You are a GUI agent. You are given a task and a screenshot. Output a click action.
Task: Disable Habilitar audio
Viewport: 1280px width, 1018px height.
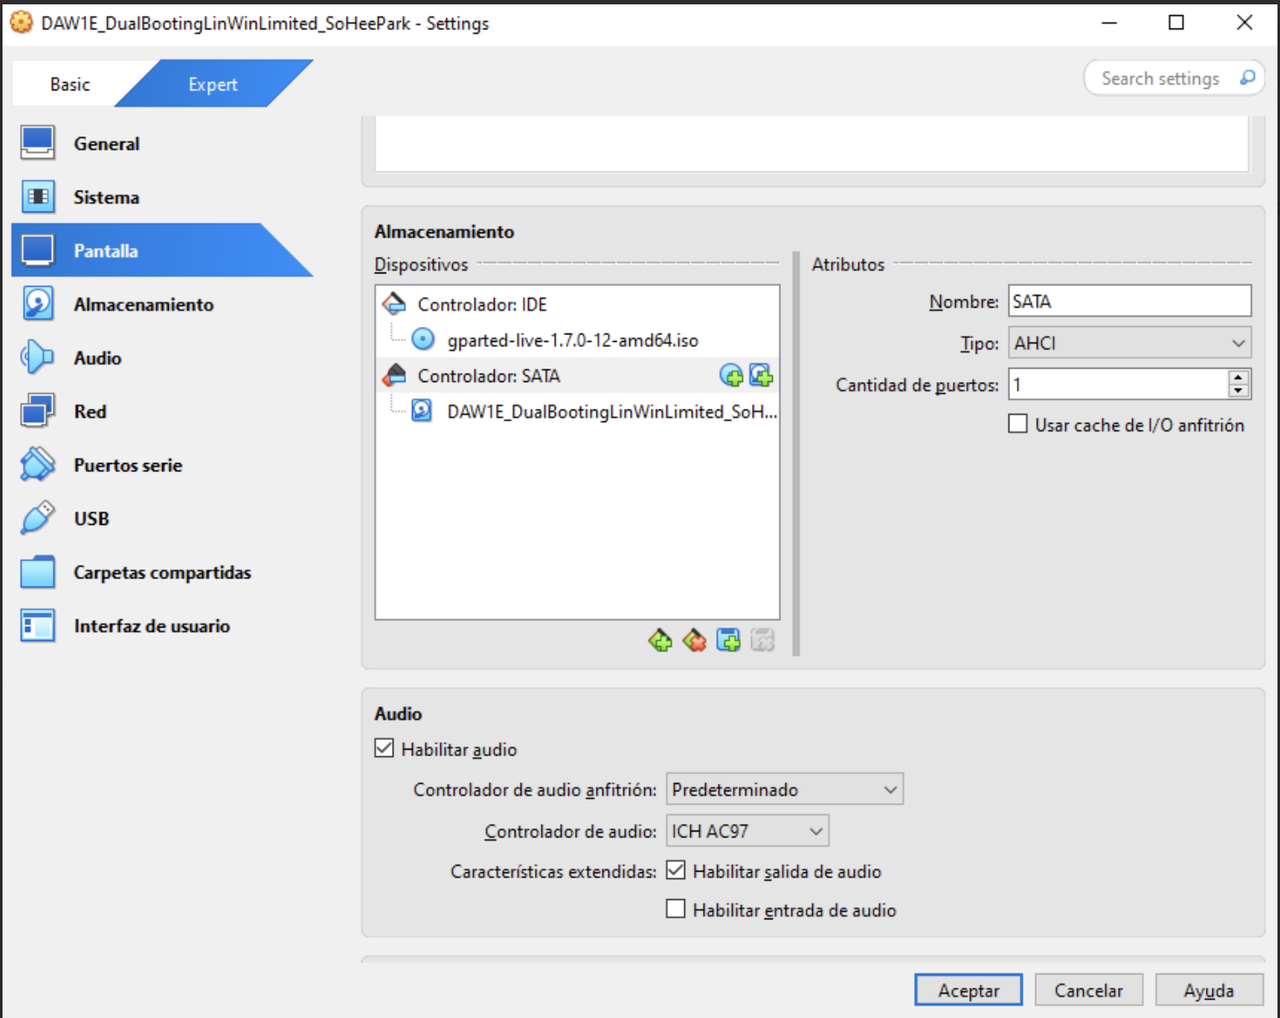coord(384,747)
